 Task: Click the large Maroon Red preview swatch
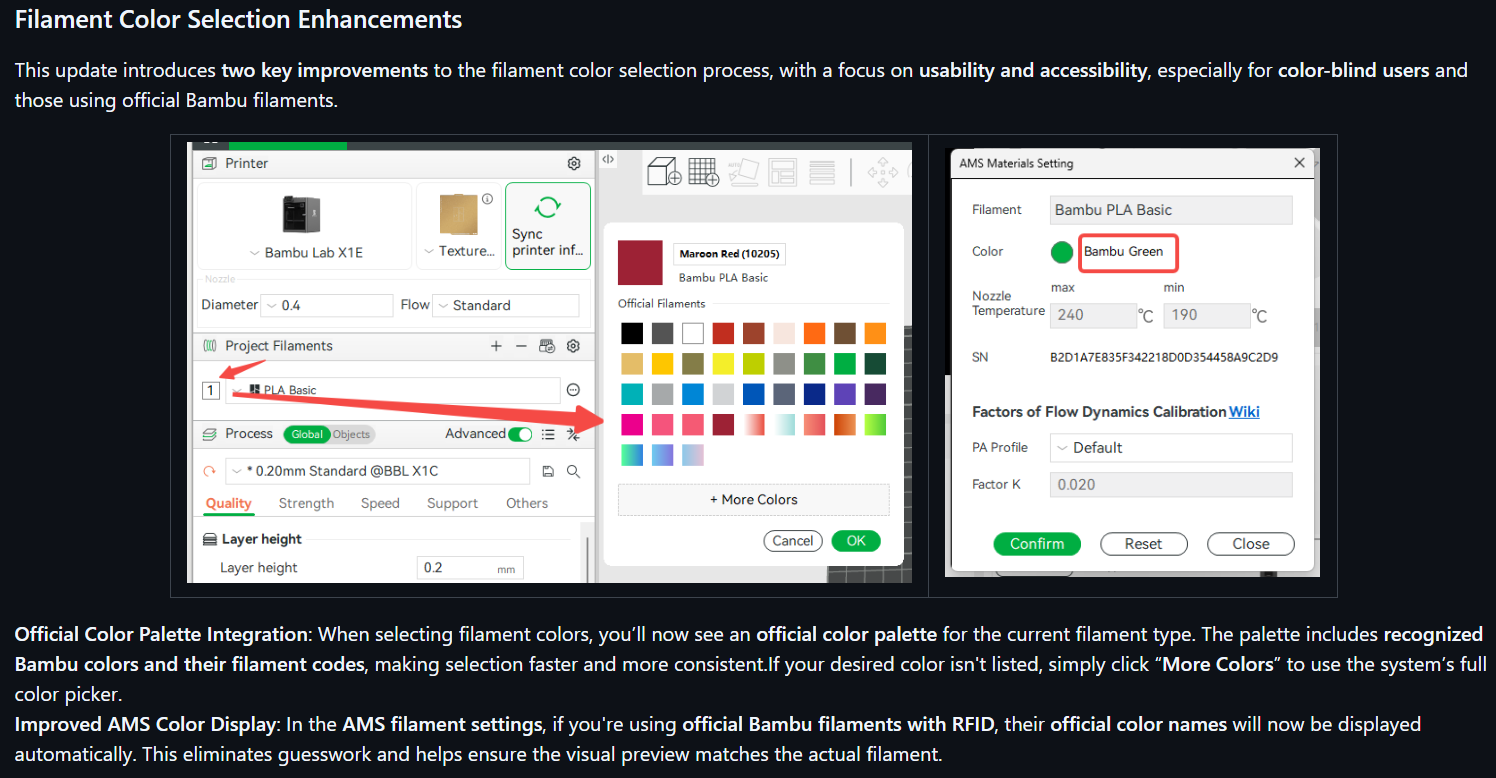click(640, 263)
